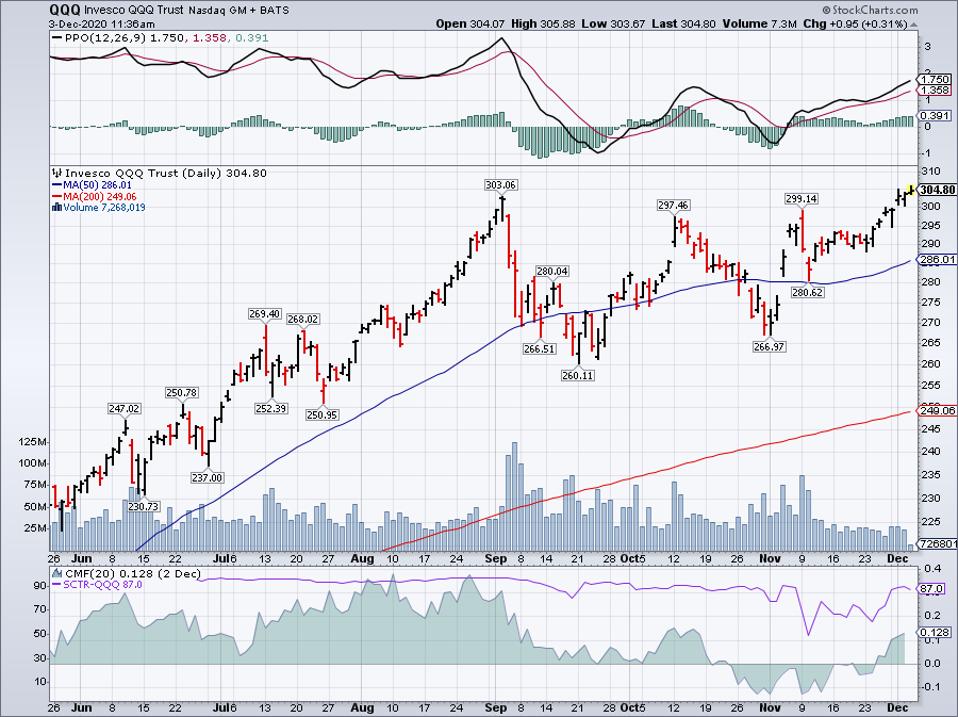Click the 280.62 November low price label

click(x=808, y=293)
